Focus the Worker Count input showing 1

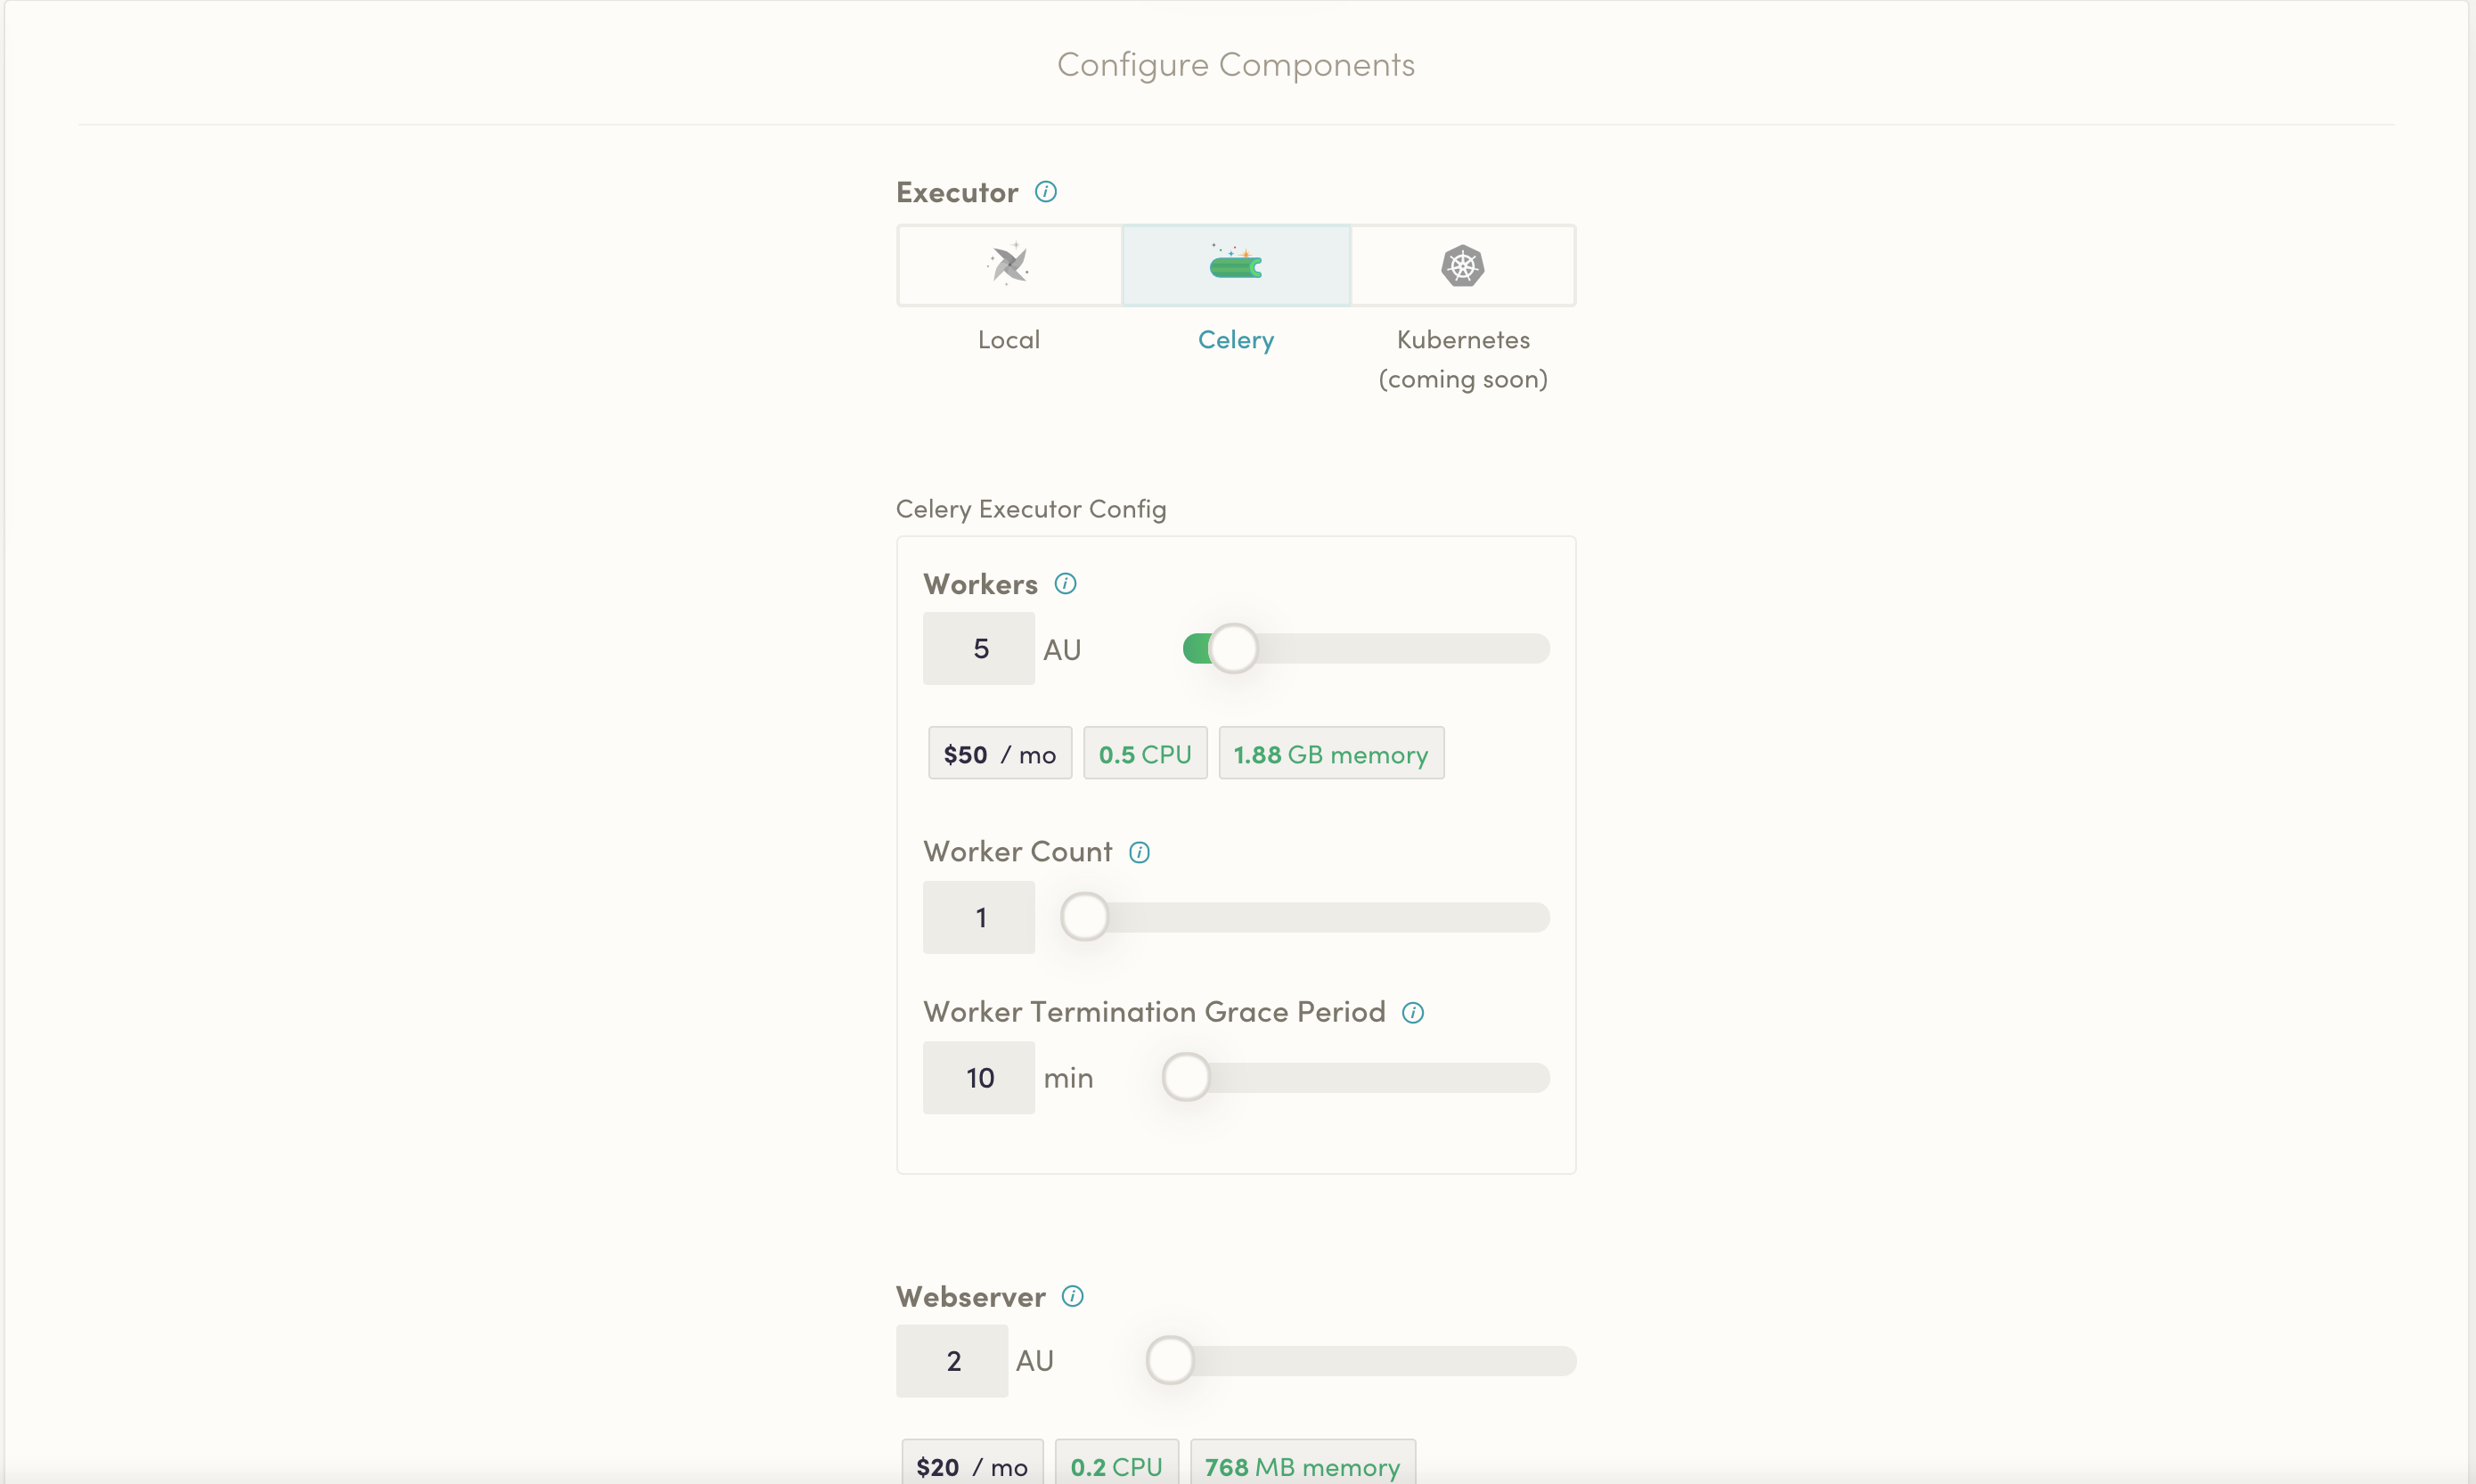979,917
